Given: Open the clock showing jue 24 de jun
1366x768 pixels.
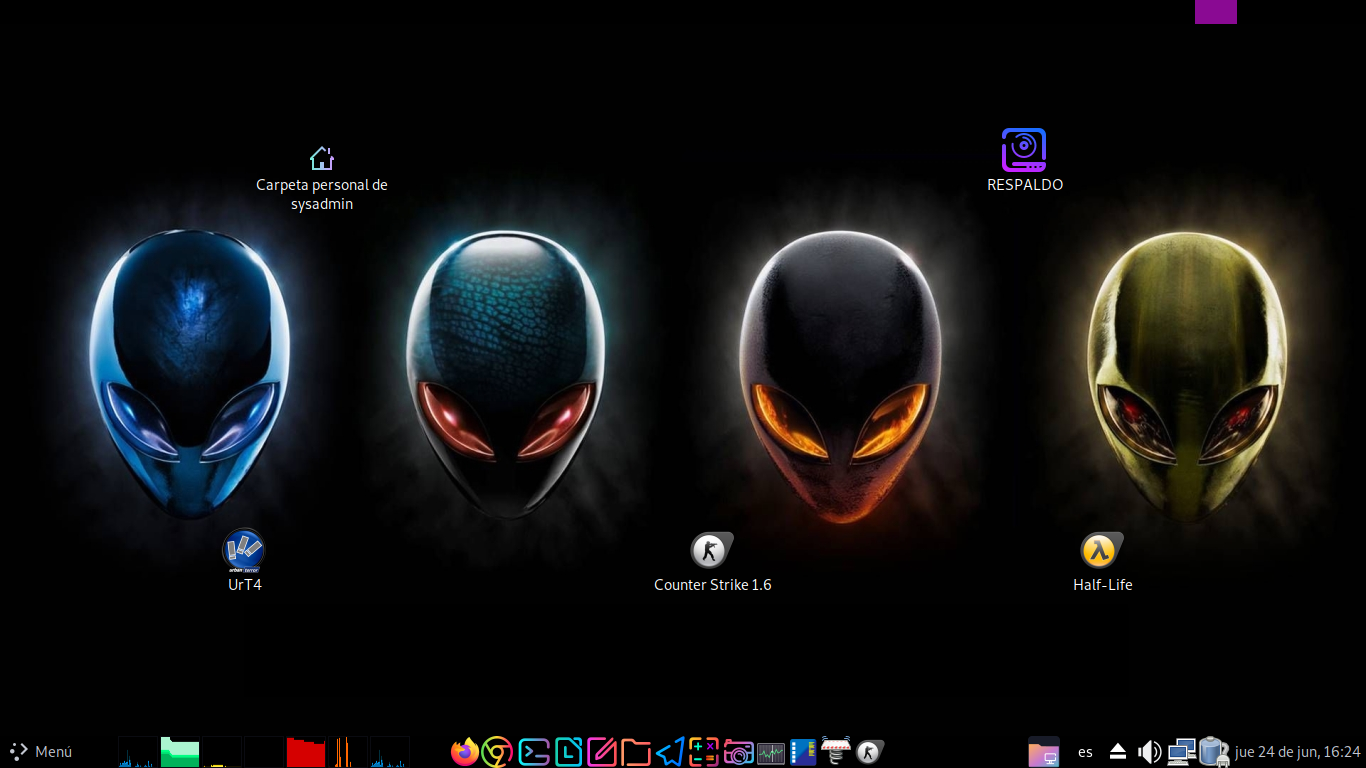Looking at the screenshot, I should [x=1297, y=751].
